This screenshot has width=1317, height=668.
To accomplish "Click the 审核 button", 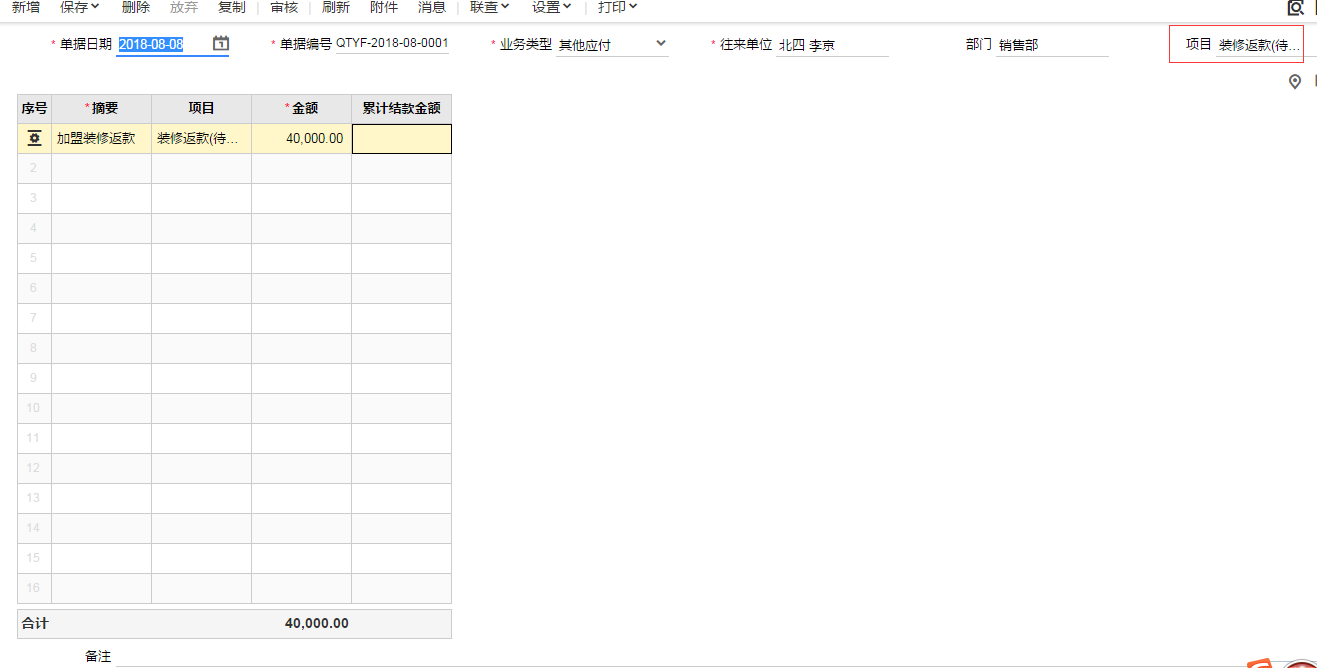I will (x=284, y=8).
